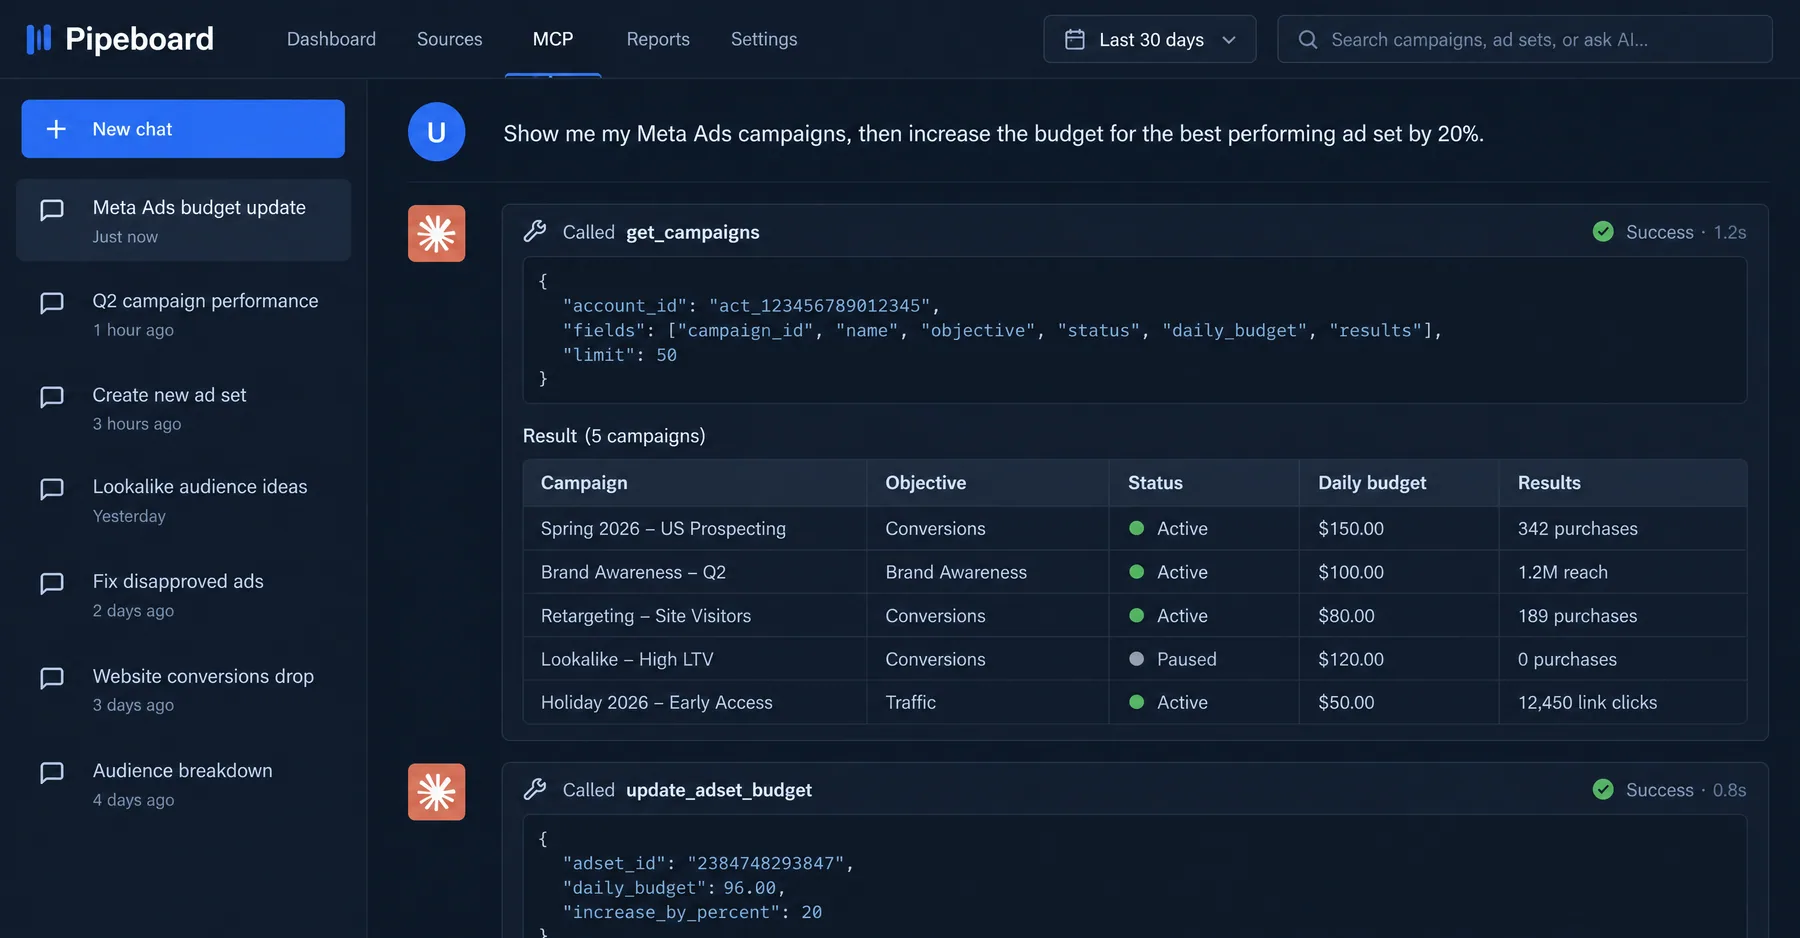This screenshot has width=1800, height=938.
Task: Click chat bubble icon for Fix disapproved ads
Action: point(52,583)
